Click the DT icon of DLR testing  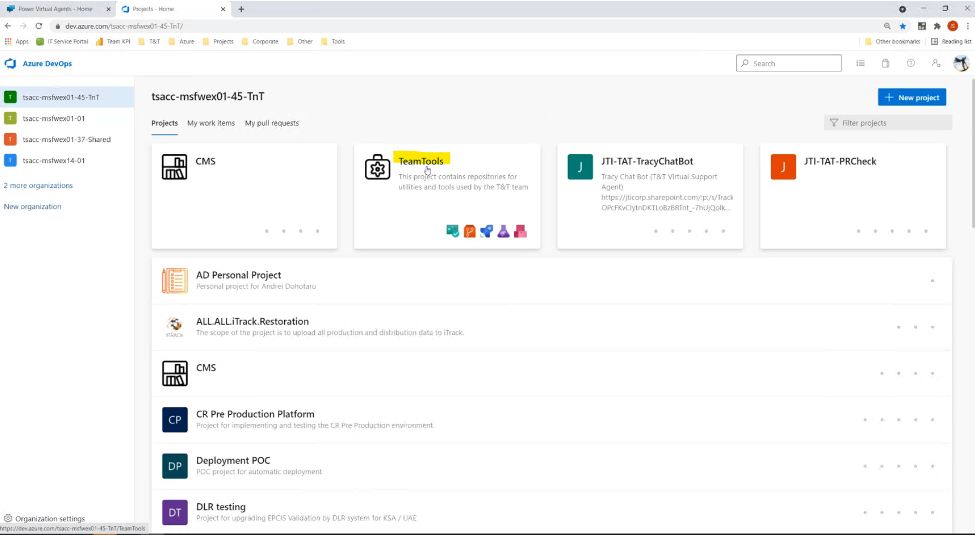pyautogui.click(x=175, y=513)
